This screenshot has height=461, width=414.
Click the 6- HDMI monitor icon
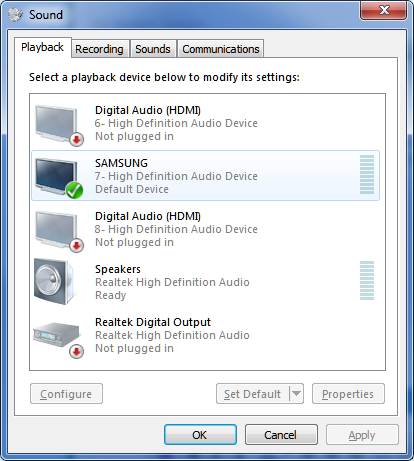(x=57, y=123)
